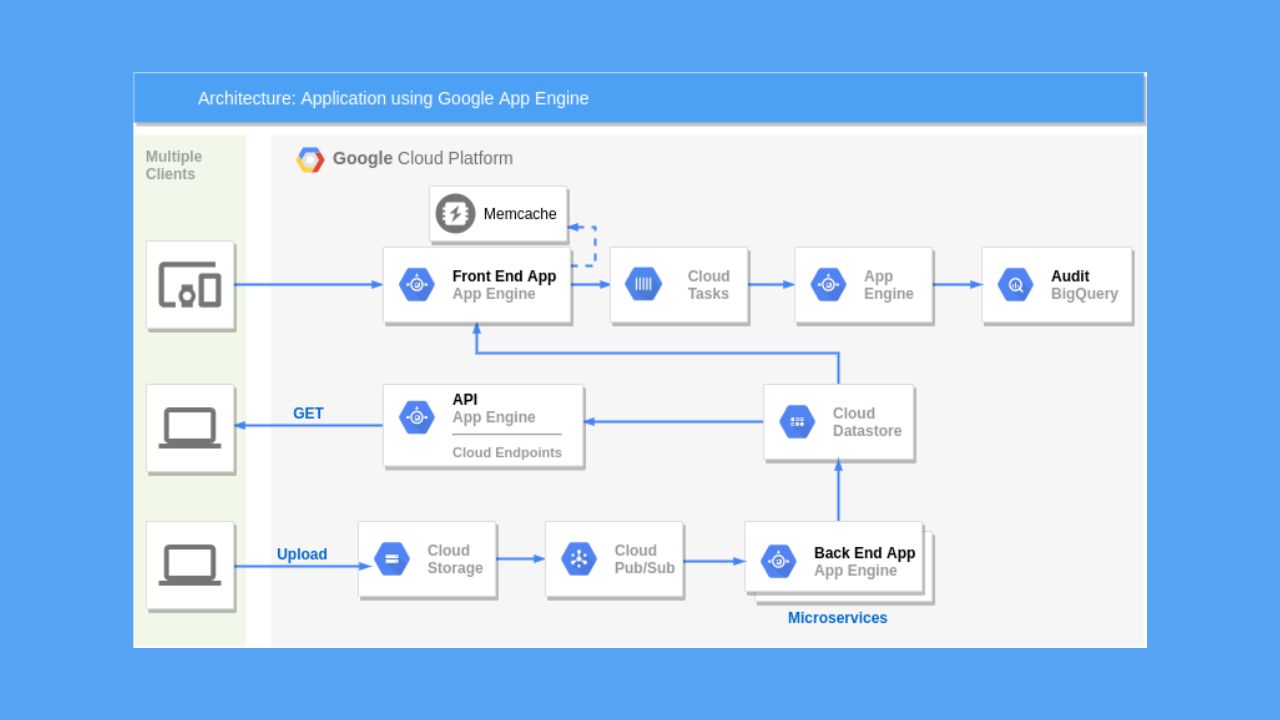Select the Cloud Tasks icon
This screenshot has height=720, width=1280.
pos(642,284)
